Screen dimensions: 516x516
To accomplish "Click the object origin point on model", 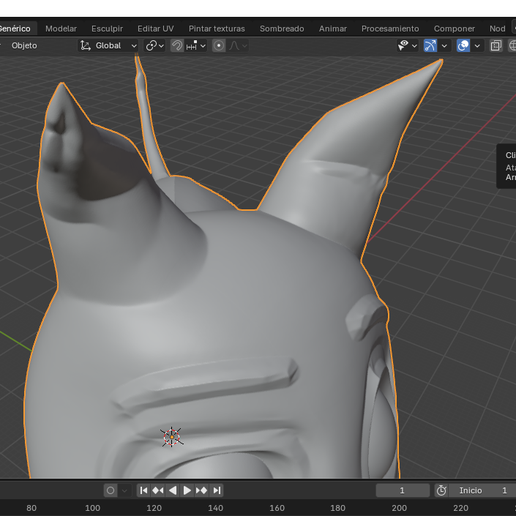I will (172, 437).
